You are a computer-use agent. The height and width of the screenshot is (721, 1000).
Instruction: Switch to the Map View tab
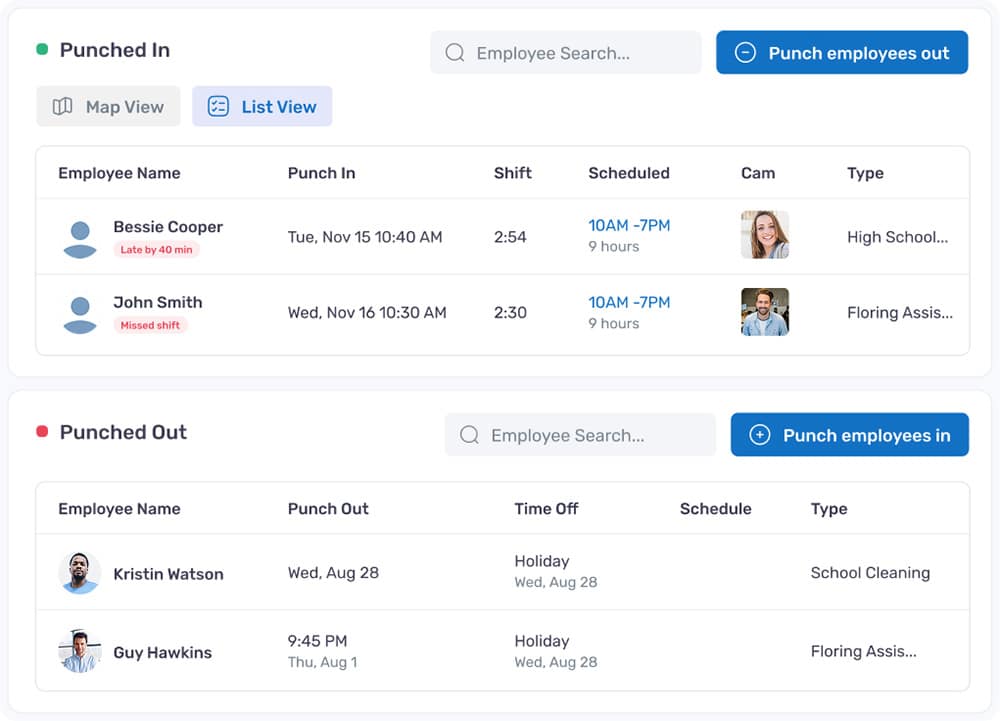[x=108, y=106]
